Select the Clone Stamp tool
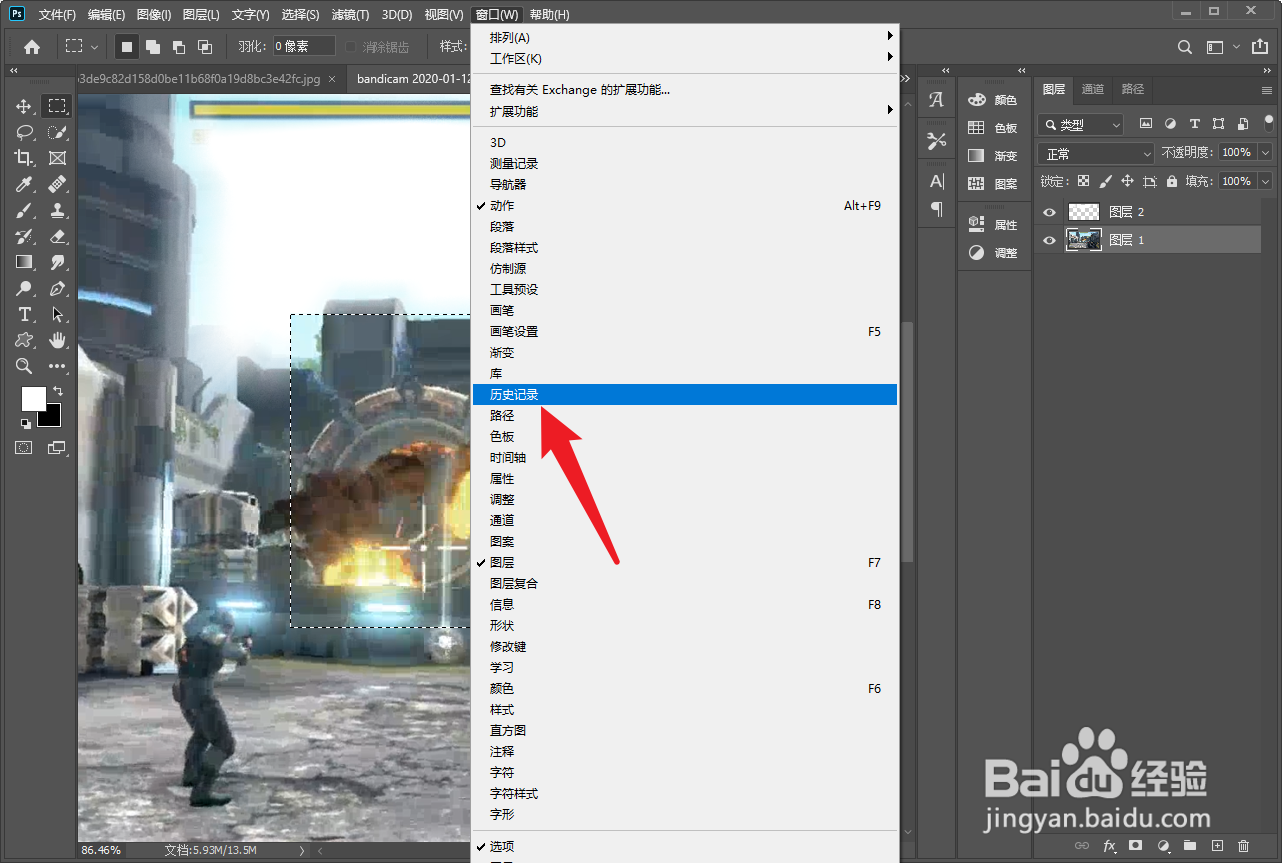1282x863 pixels. tap(57, 210)
